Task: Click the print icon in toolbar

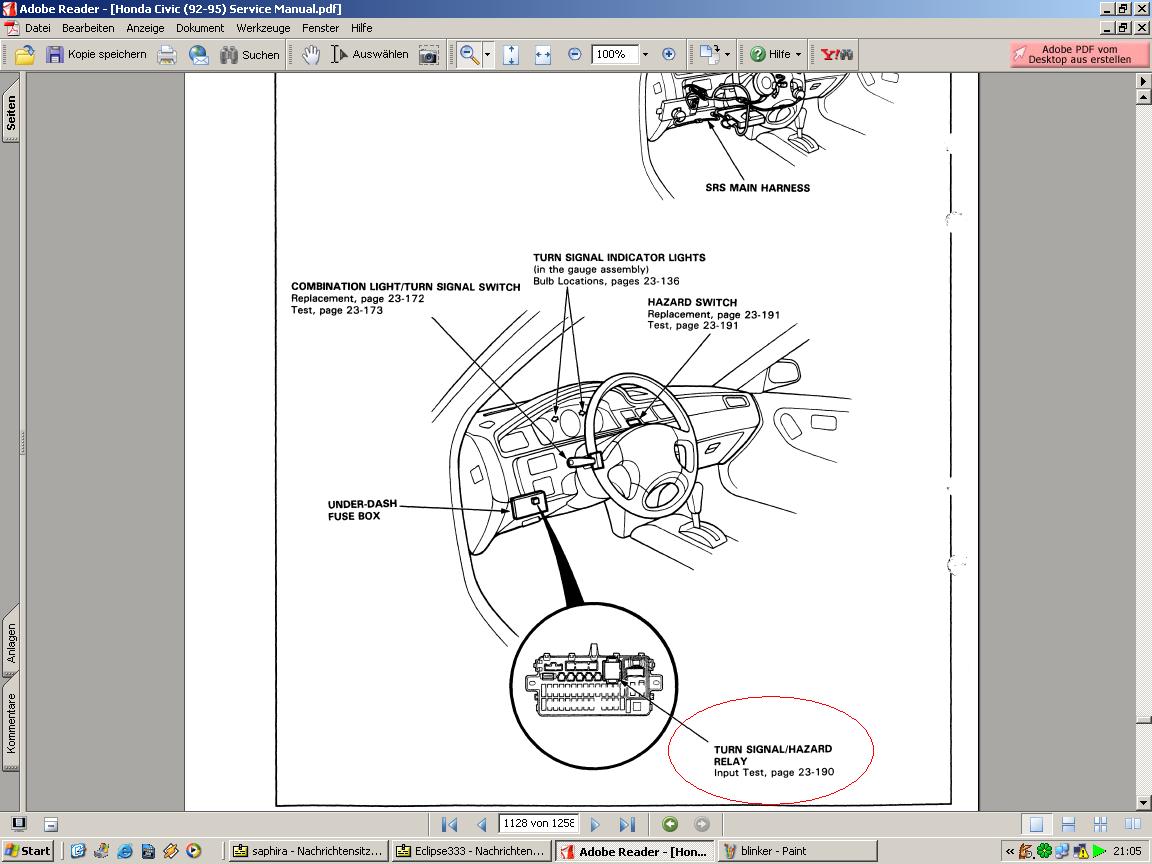Action: pyautogui.click(x=167, y=55)
